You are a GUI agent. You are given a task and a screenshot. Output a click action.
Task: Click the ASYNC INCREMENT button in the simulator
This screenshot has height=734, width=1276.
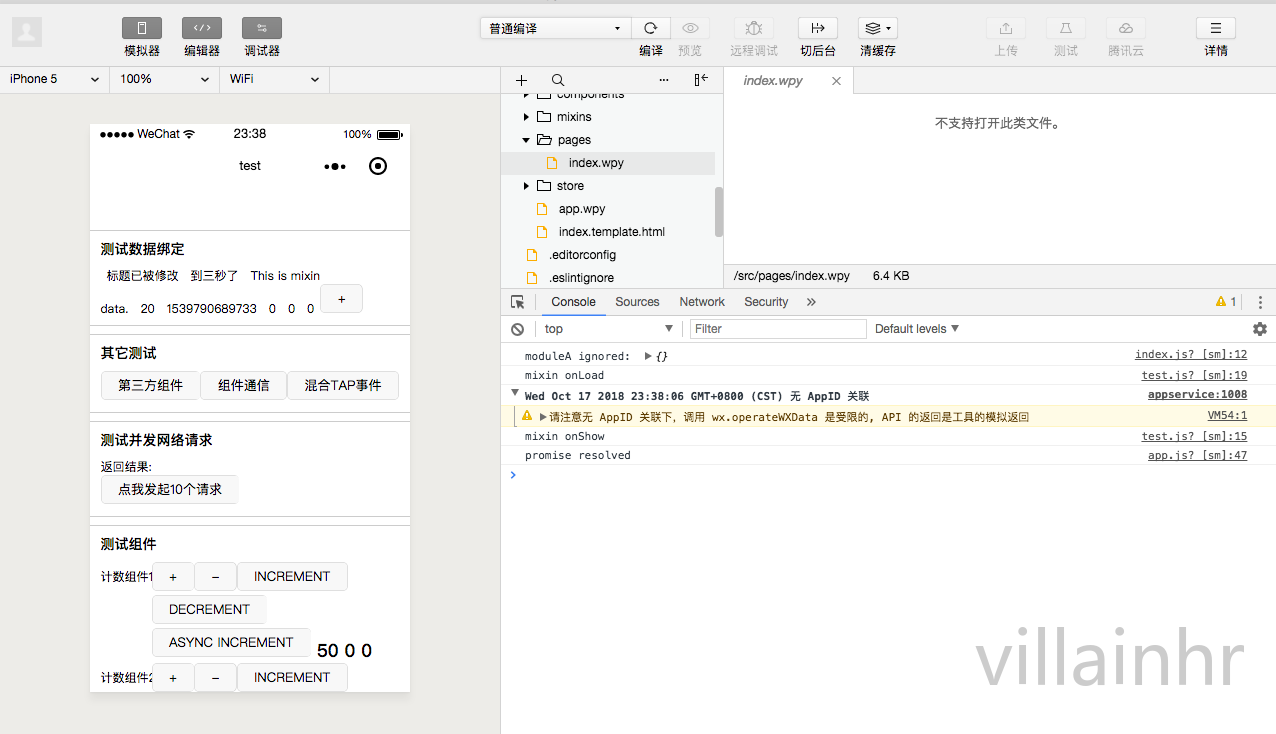231,642
